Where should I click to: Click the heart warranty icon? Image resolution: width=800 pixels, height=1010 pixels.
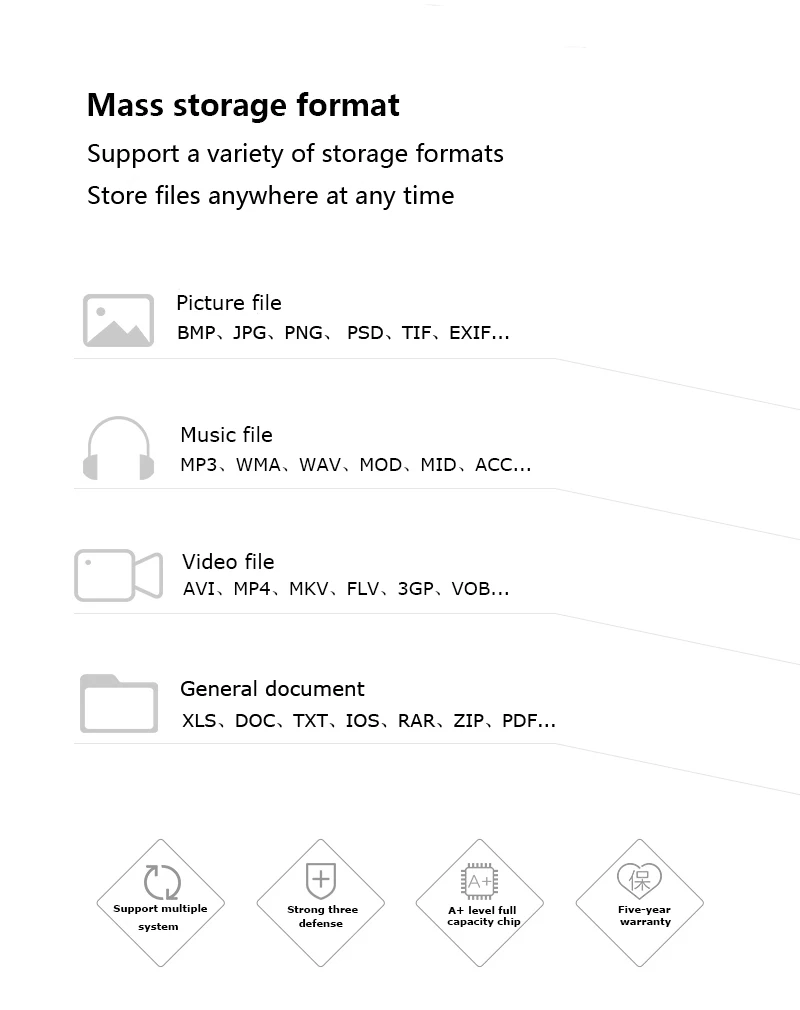tap(640, 881)
